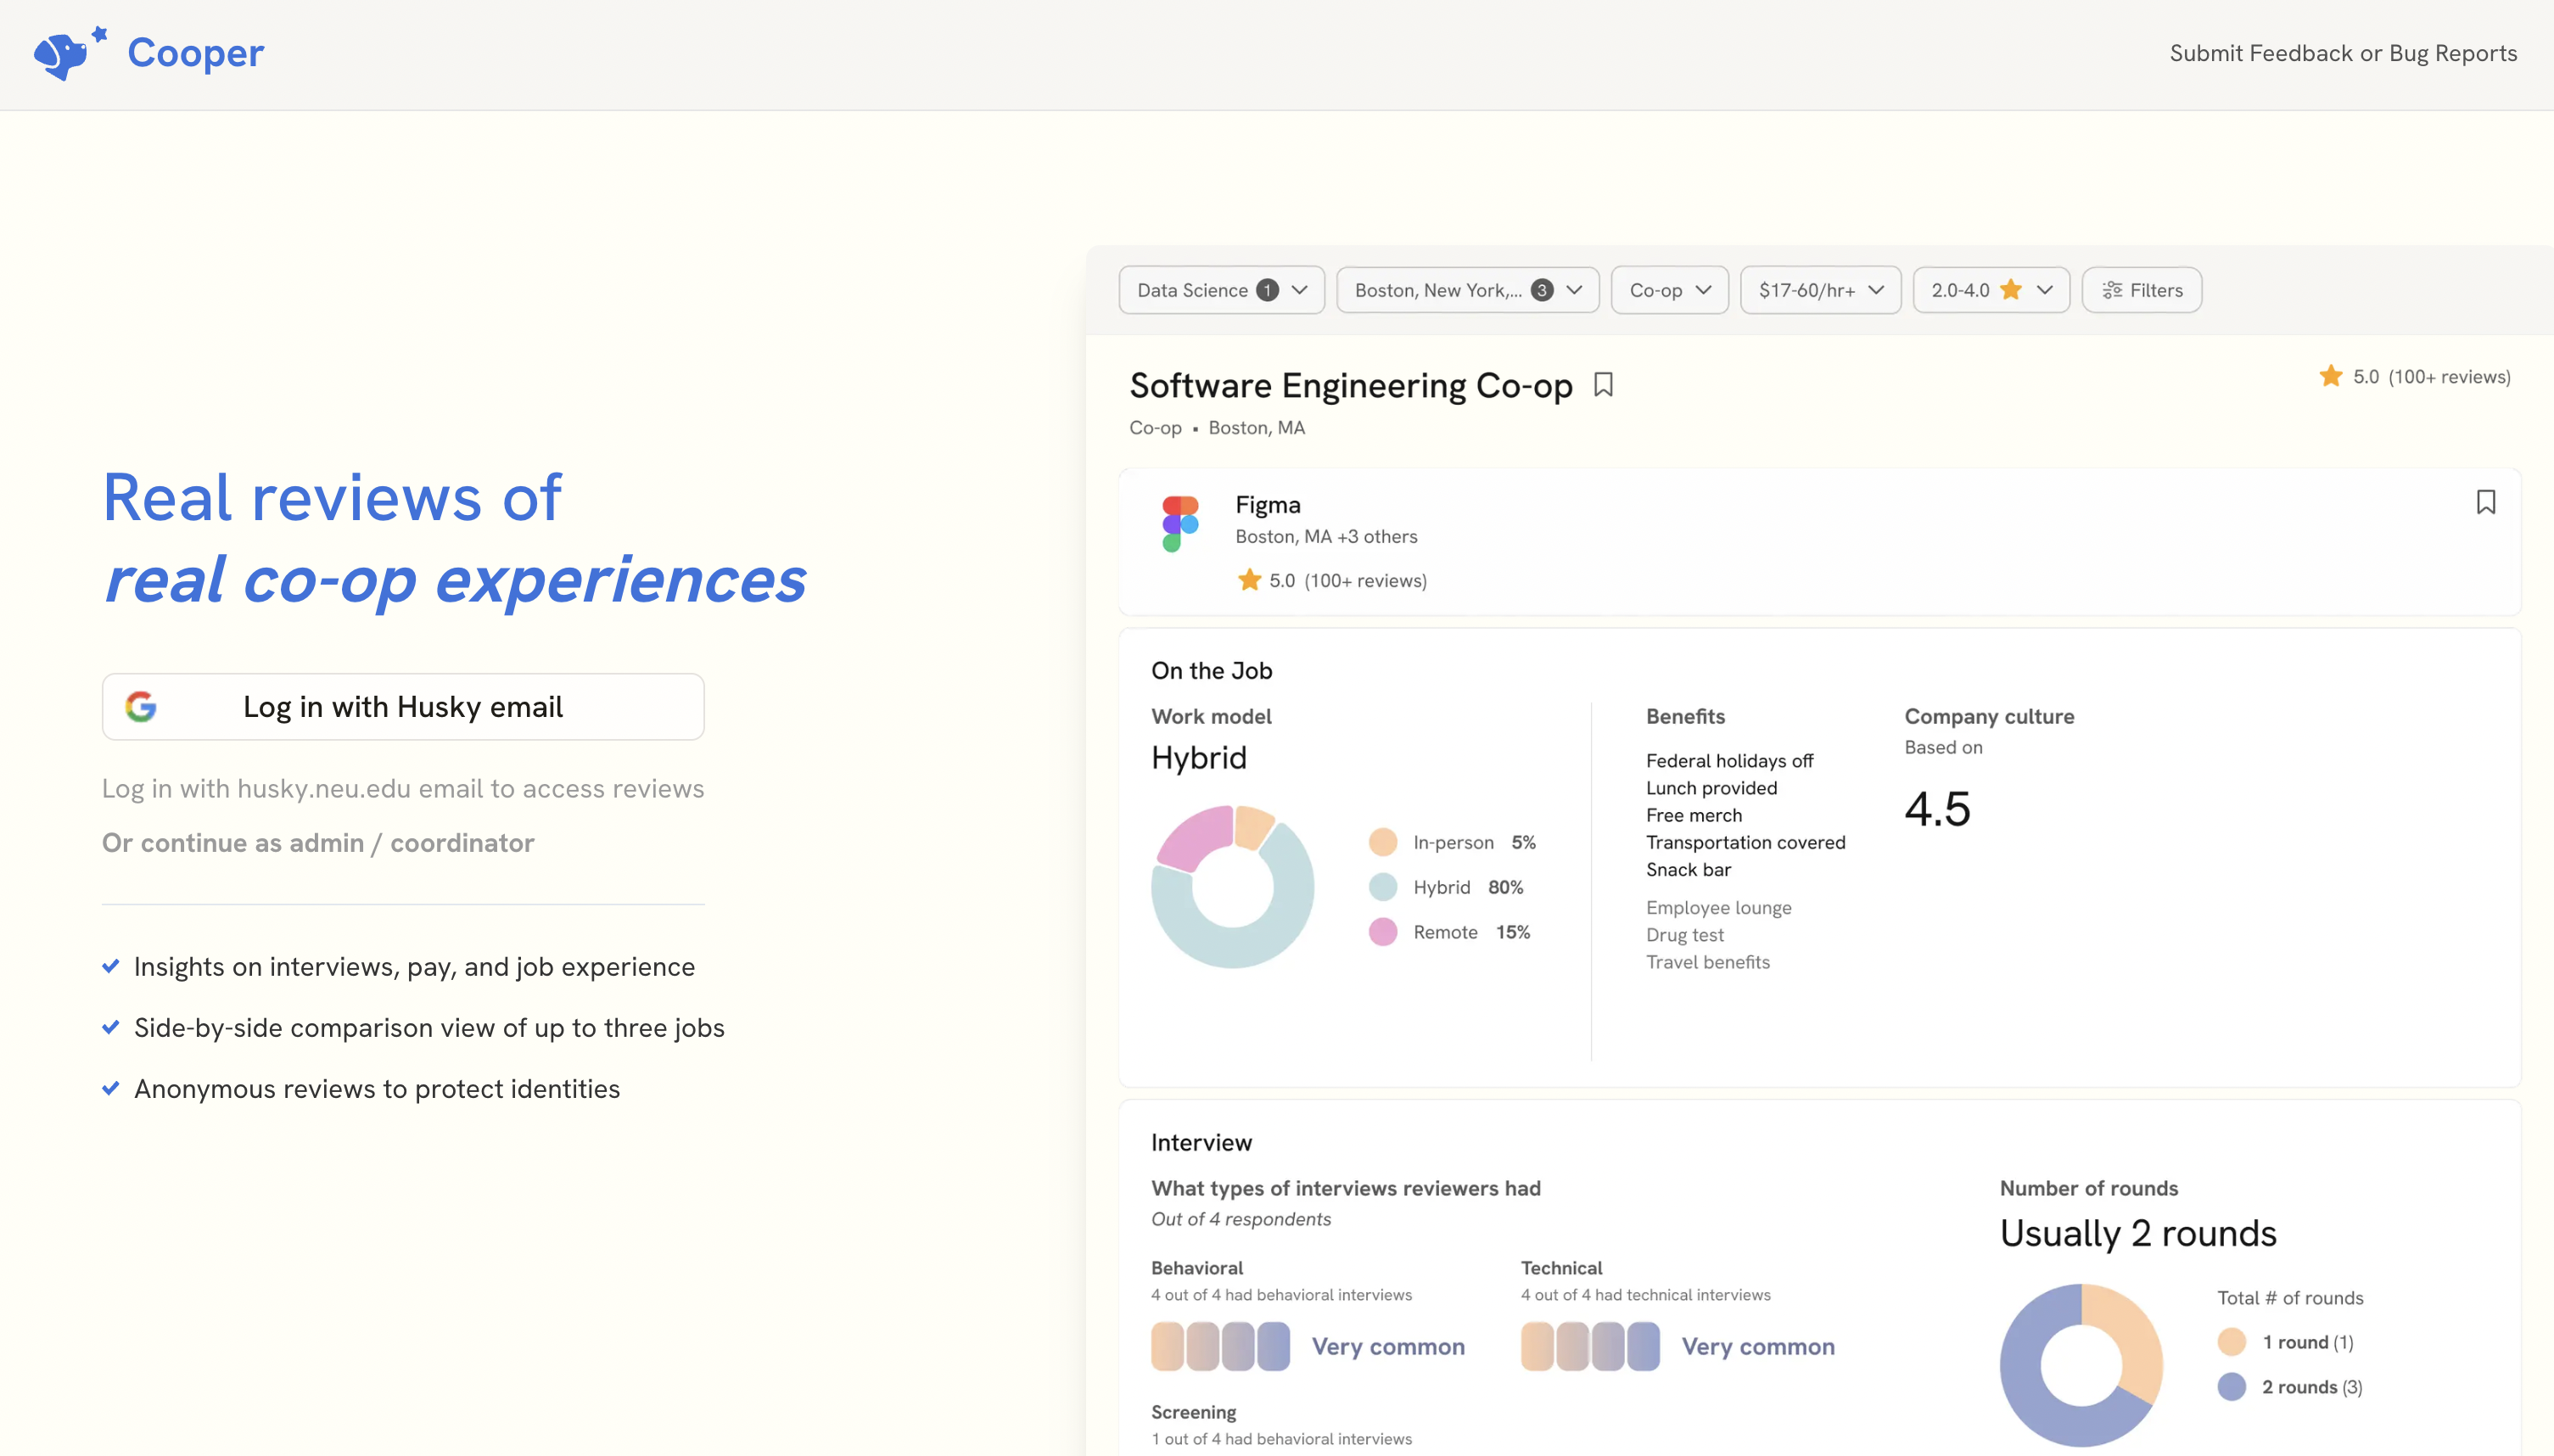Click '(100+ reviews)' in Figma card
This screenshot has height=1456, width=2554.
tap(1365, 581)
